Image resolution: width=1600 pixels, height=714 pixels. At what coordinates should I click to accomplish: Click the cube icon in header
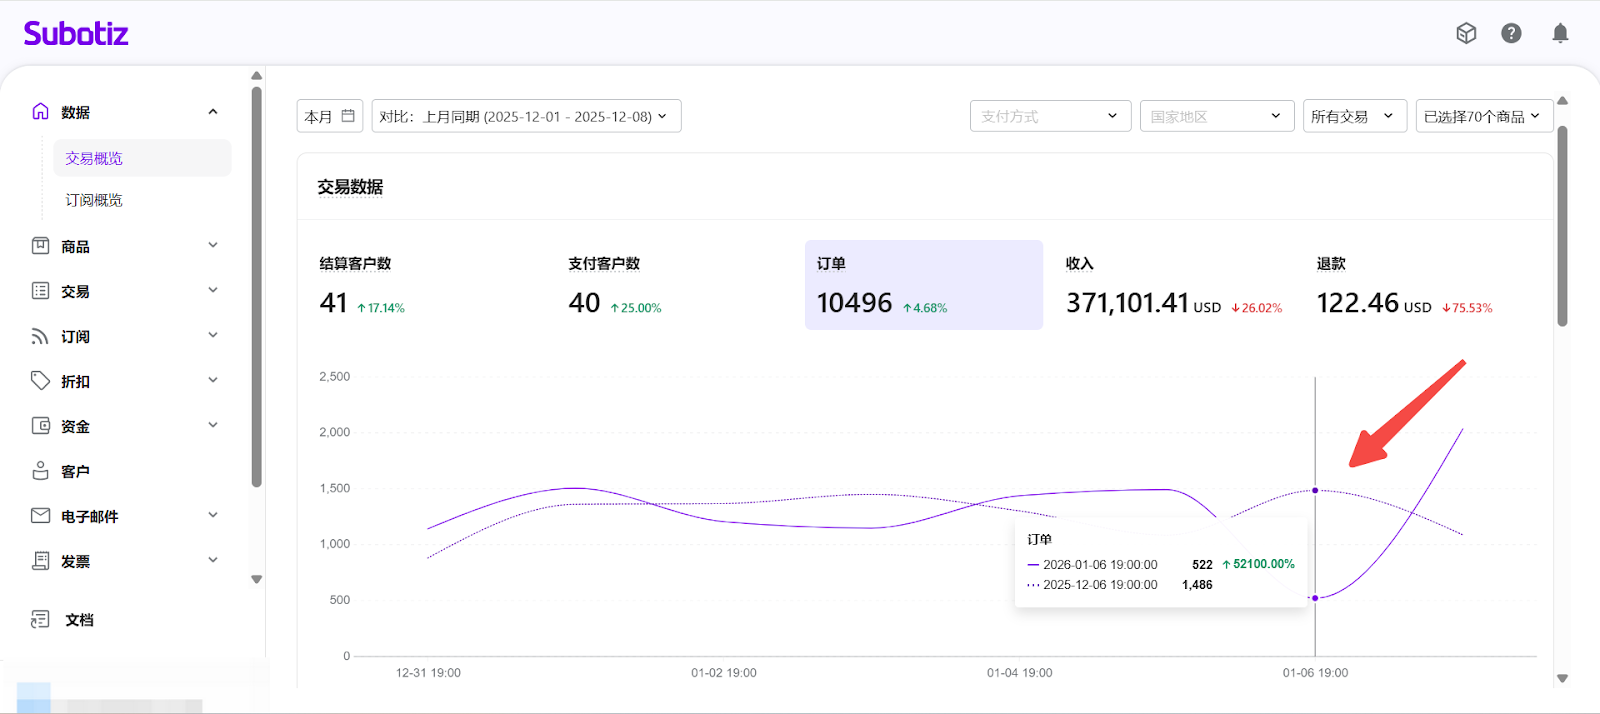[x=1466, y=34]
